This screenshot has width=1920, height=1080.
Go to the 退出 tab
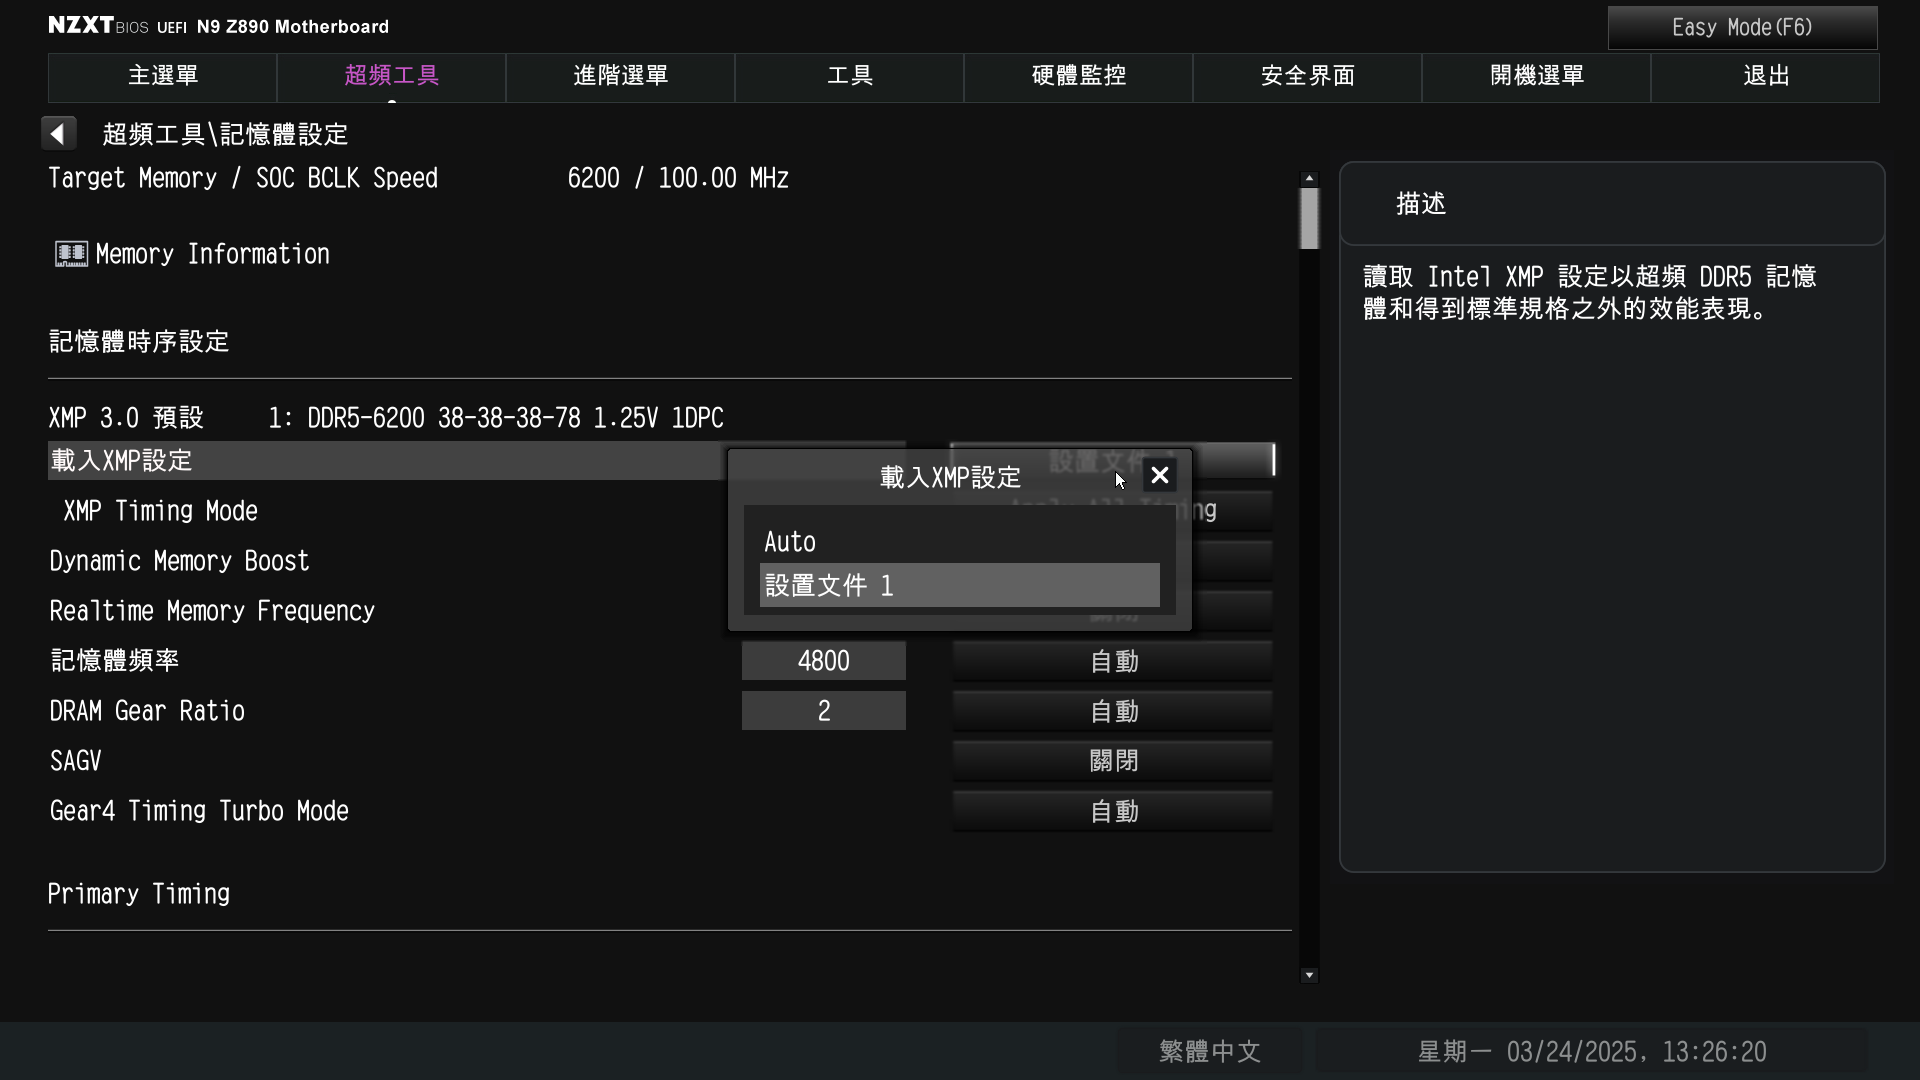click(1766, 77)
